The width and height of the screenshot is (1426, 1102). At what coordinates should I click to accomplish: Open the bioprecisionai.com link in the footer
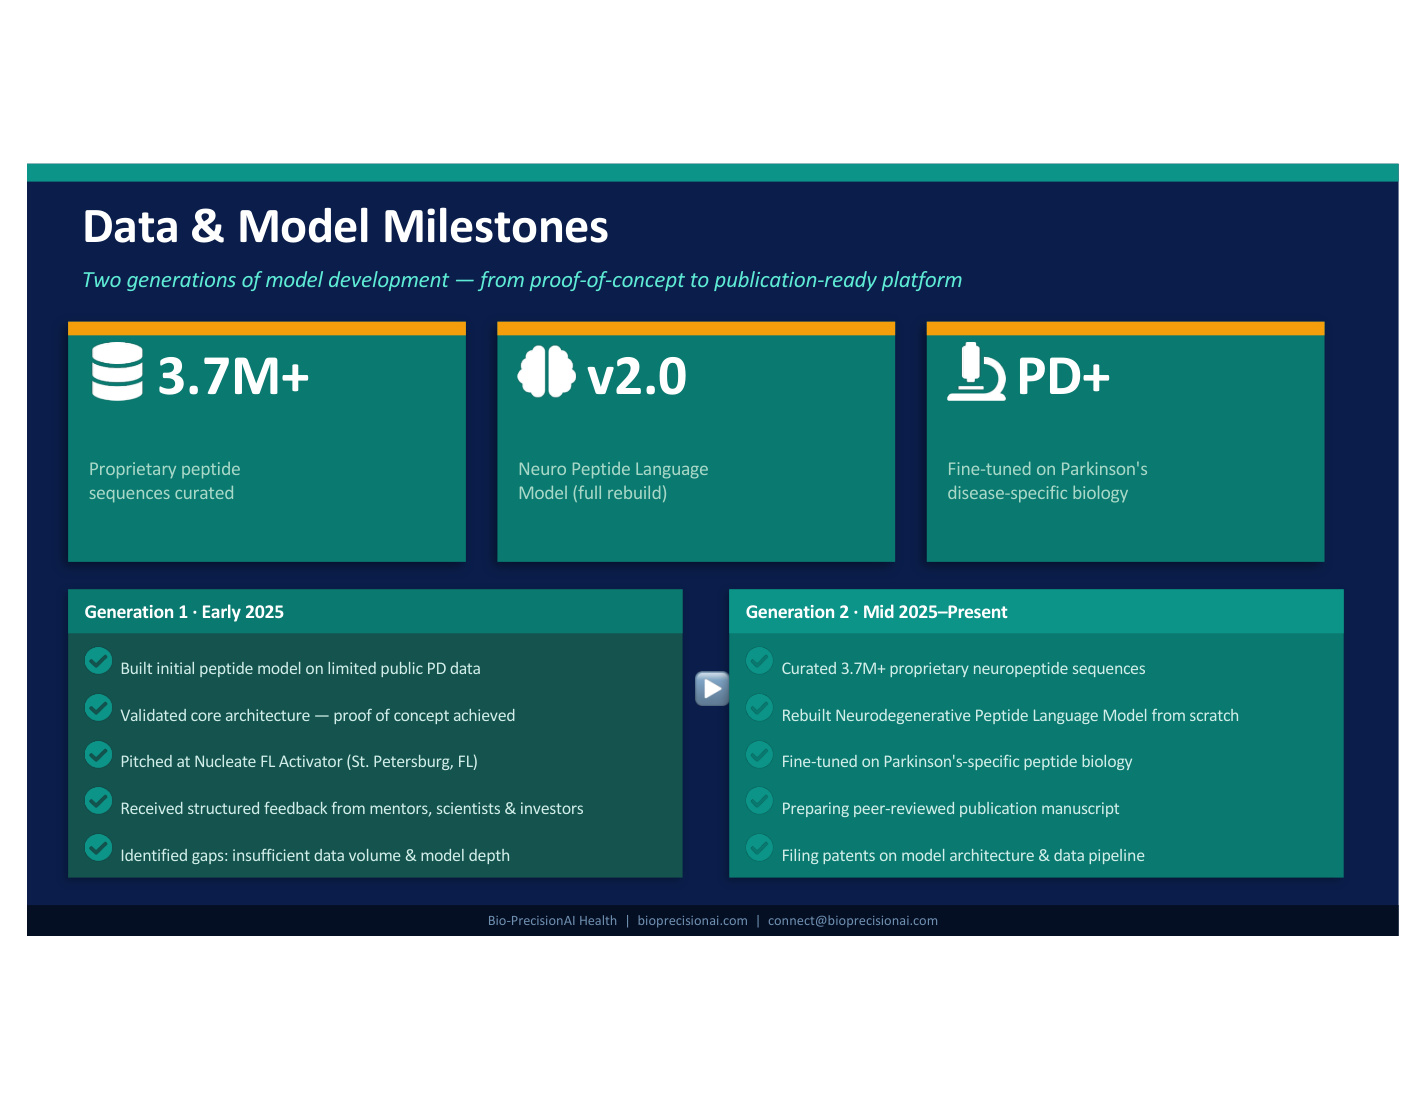(692, 921)
